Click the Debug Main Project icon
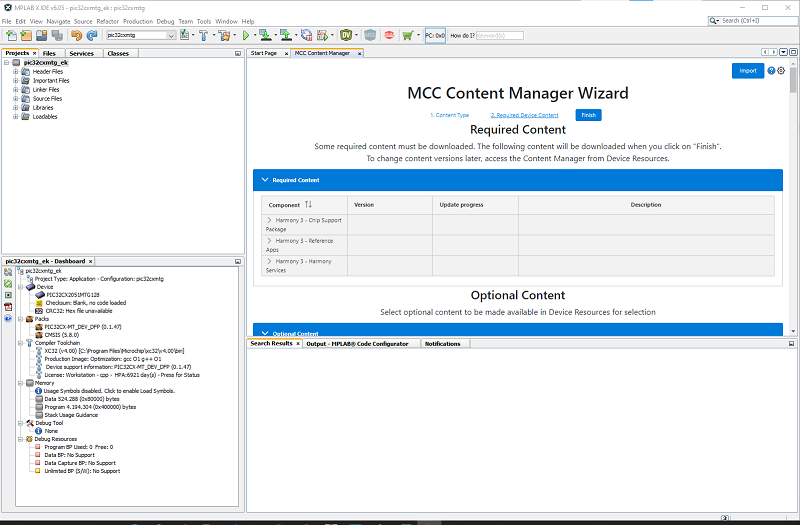Screen dimensions: 800x525 (x=322, y=35)
